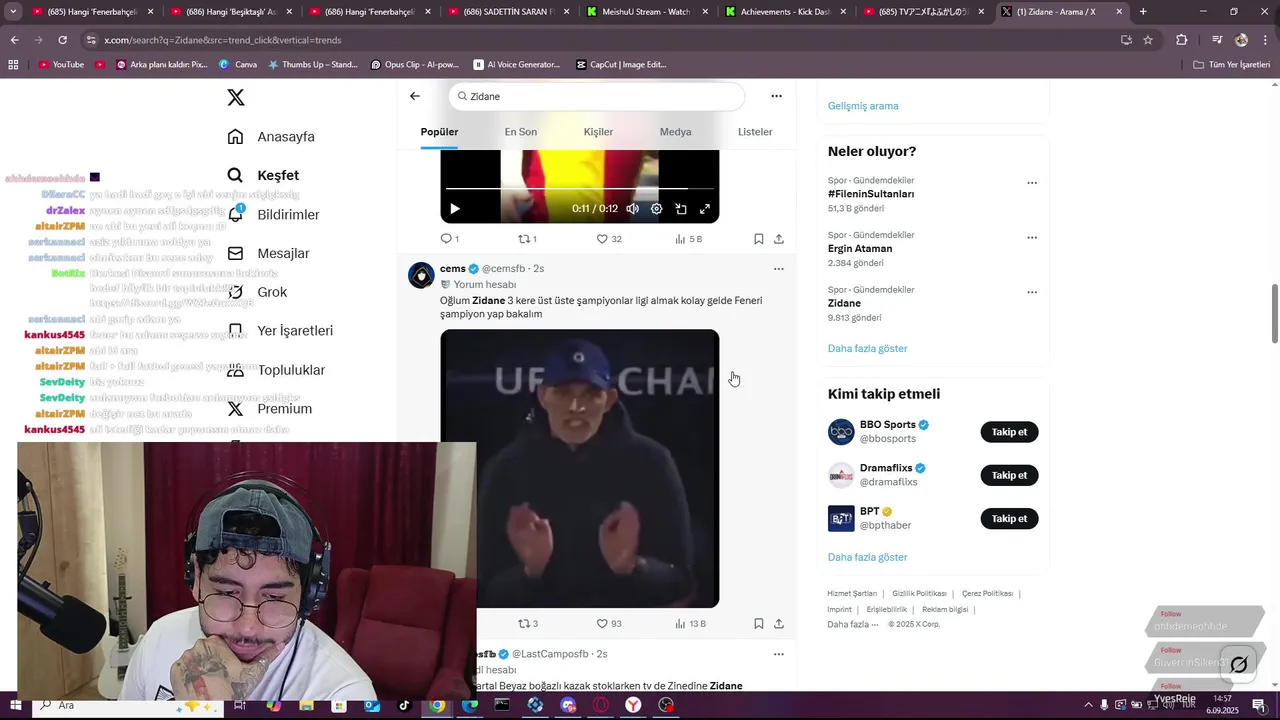
Task: Go back with the arrow beside search box
Action: pyautogui.click(x=415, y=96)
